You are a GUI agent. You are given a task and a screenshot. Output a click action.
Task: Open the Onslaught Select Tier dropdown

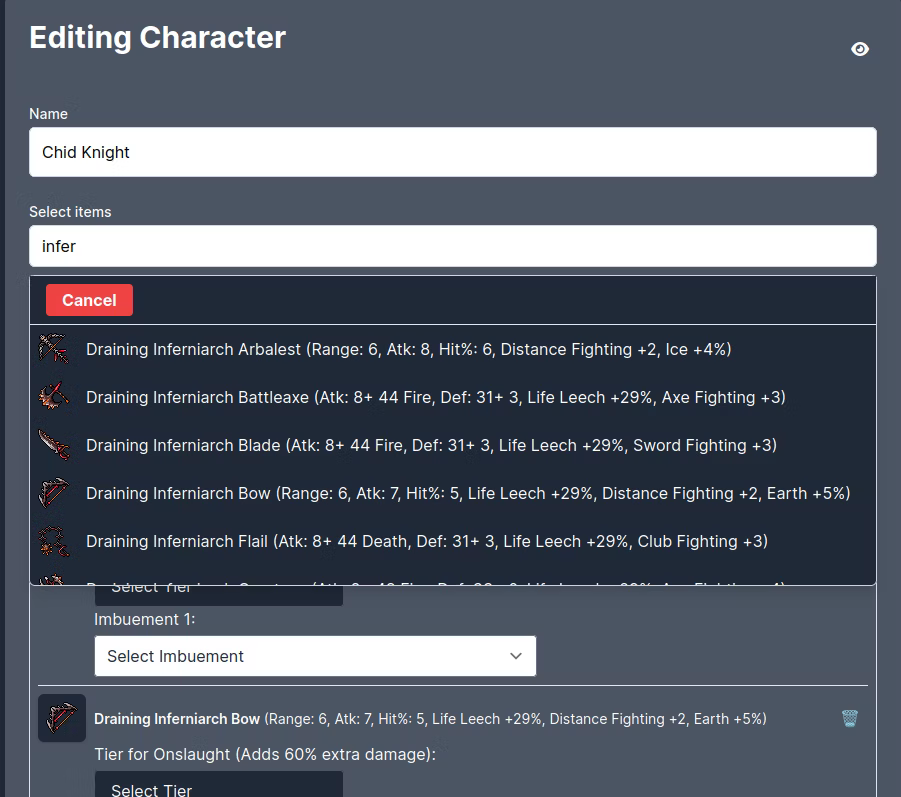(218, 785)
